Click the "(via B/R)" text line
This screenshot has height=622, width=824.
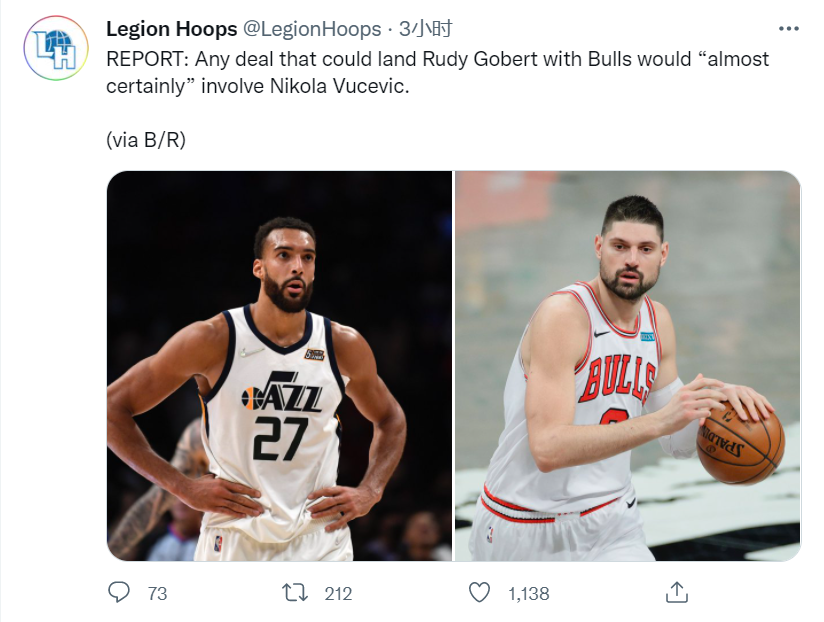146,140
